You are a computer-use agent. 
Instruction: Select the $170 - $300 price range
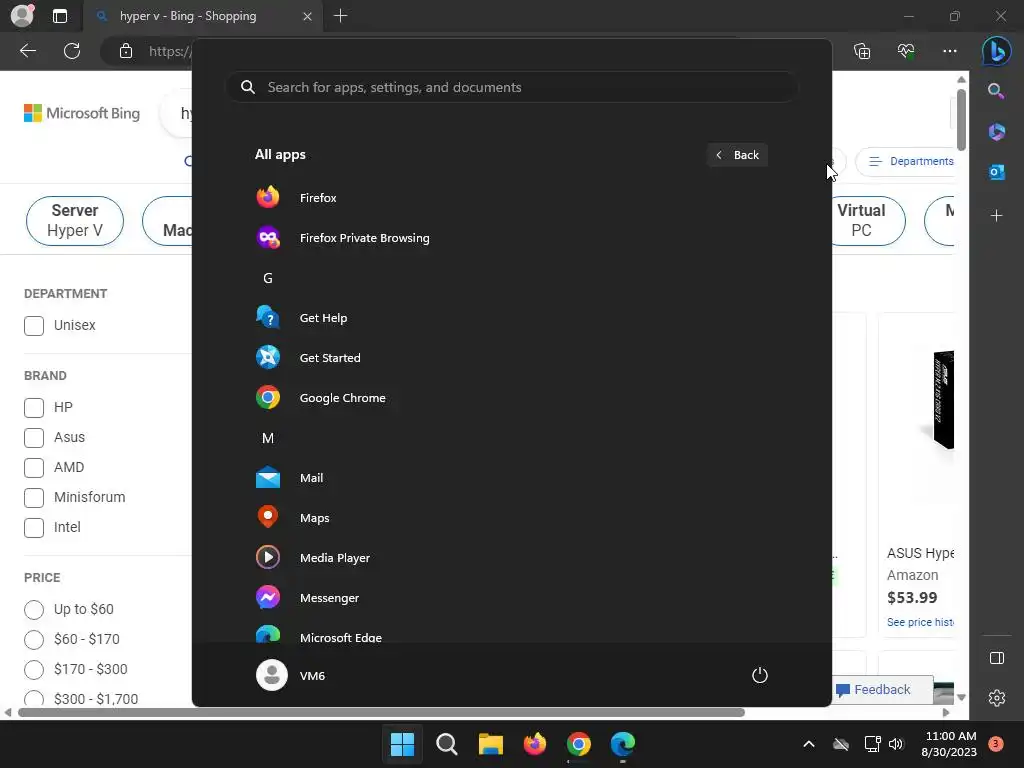point(34,669)
